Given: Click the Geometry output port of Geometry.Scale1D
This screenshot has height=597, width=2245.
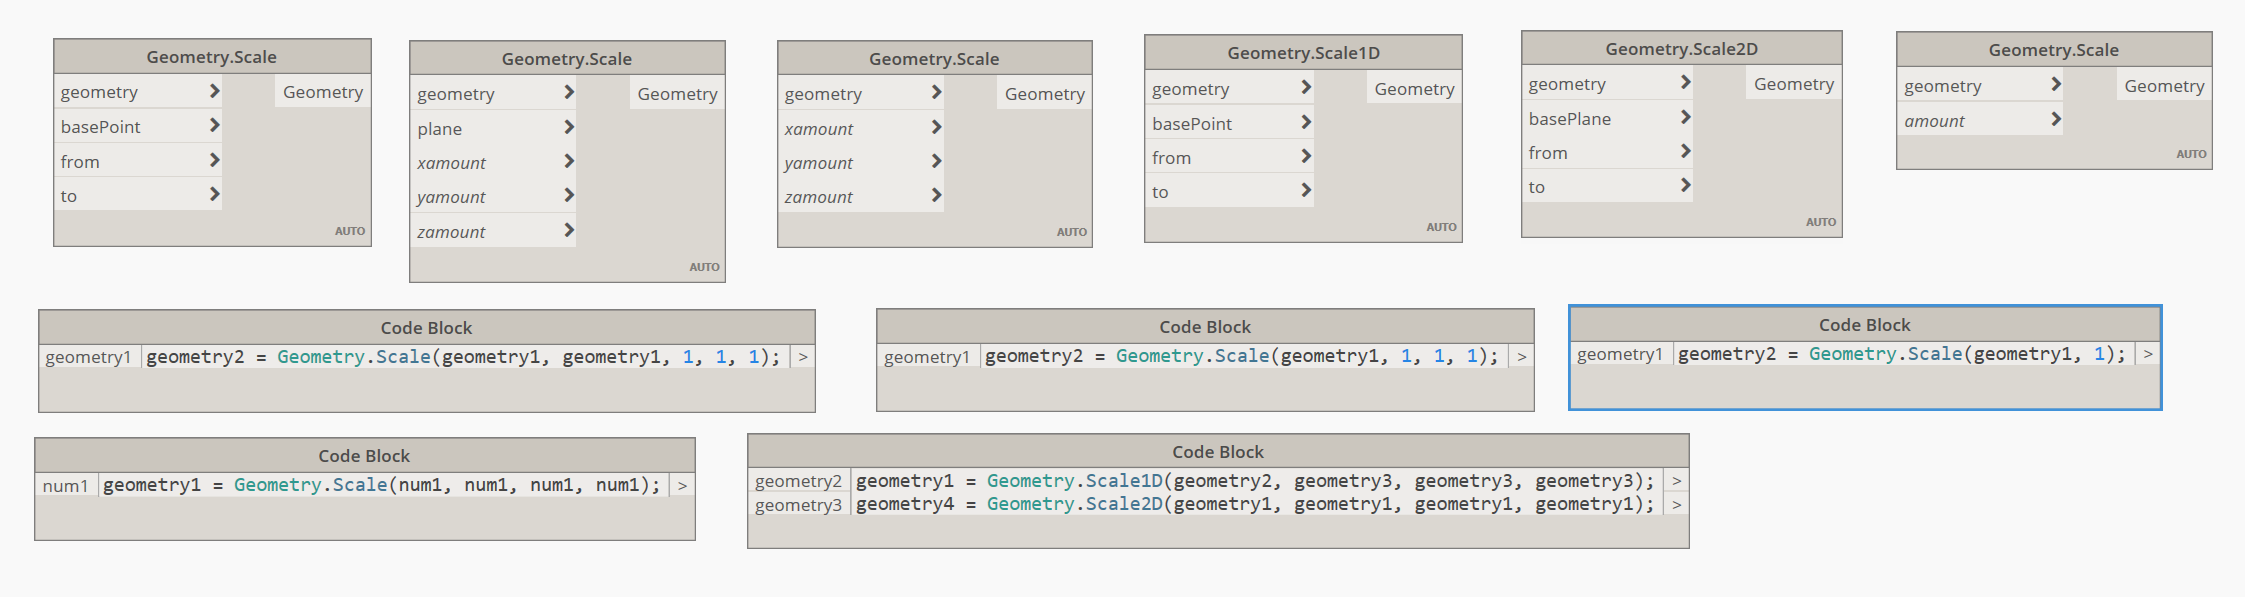Looking at the screenshot, I should click(1413, 89).
